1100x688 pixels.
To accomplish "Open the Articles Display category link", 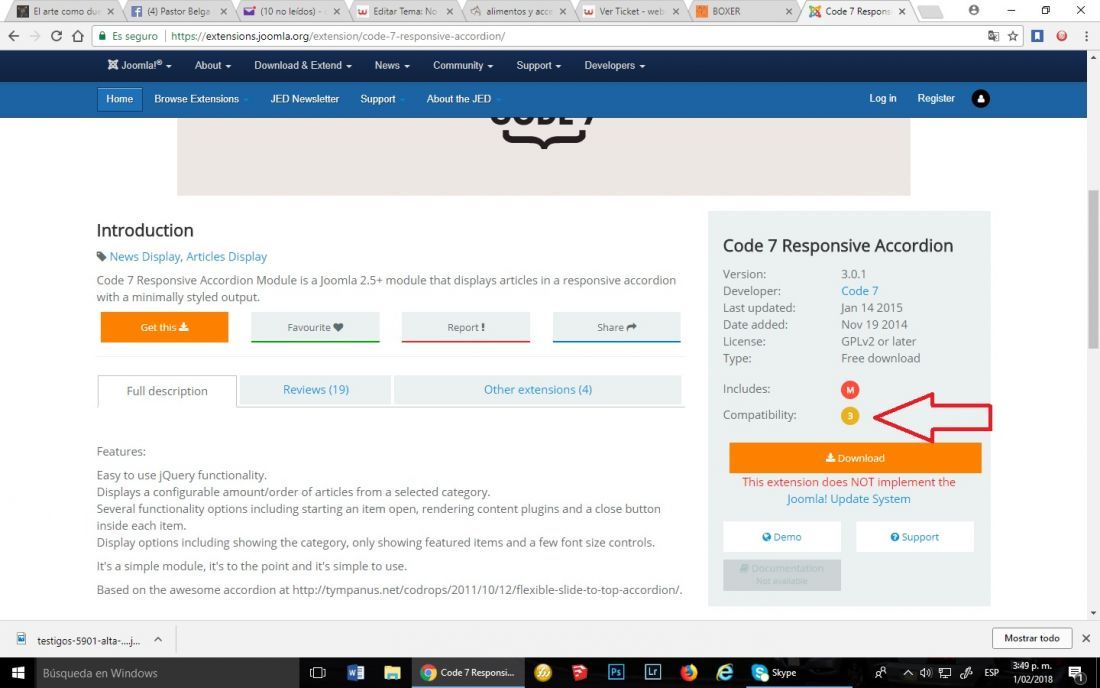I will point(227,257).
